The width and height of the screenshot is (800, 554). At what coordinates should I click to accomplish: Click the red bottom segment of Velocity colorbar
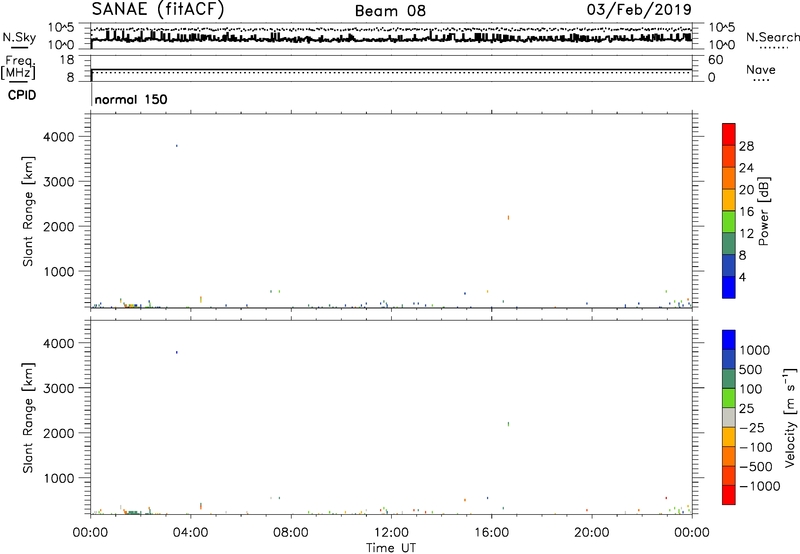[x=729, y=495]
